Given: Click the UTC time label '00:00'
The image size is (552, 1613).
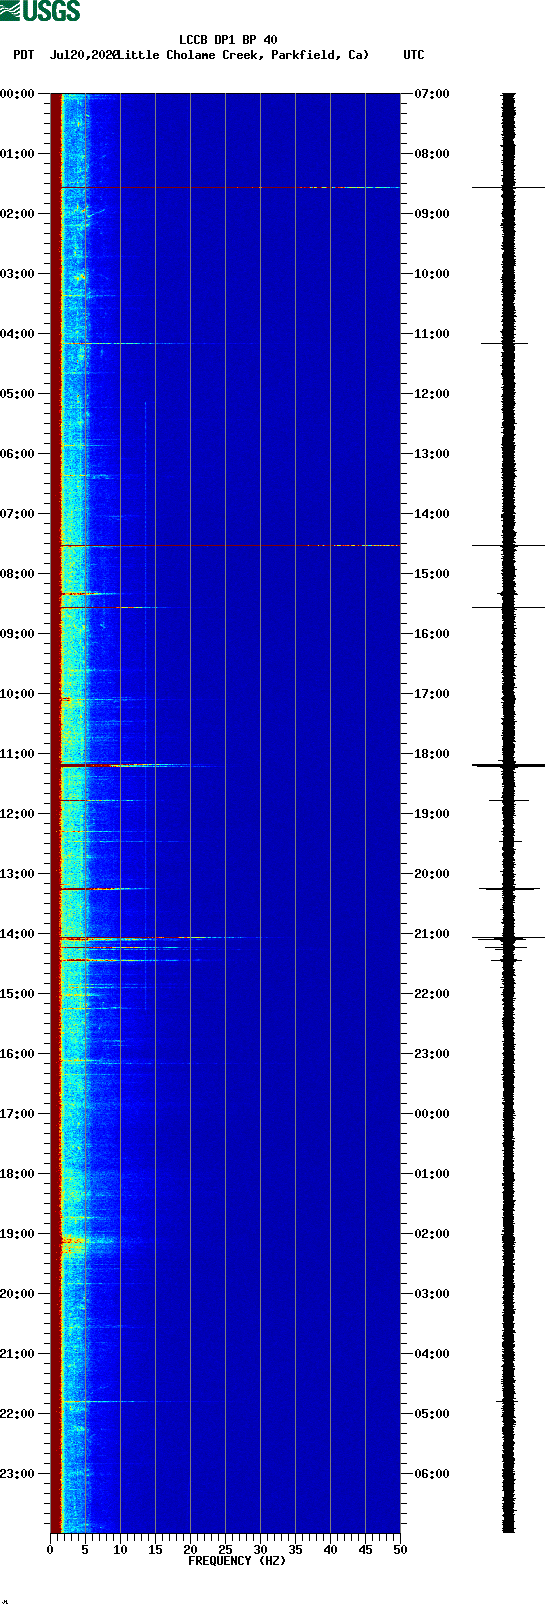Looking at the screenshot, I should 432,1114.
